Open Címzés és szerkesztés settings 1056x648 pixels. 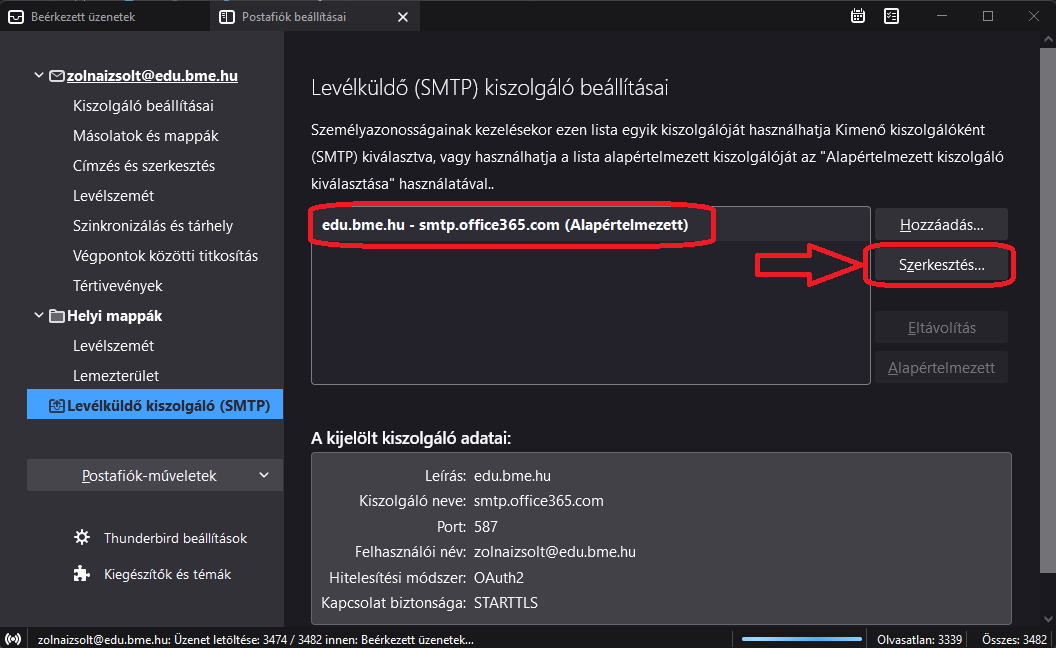point(143,166)
